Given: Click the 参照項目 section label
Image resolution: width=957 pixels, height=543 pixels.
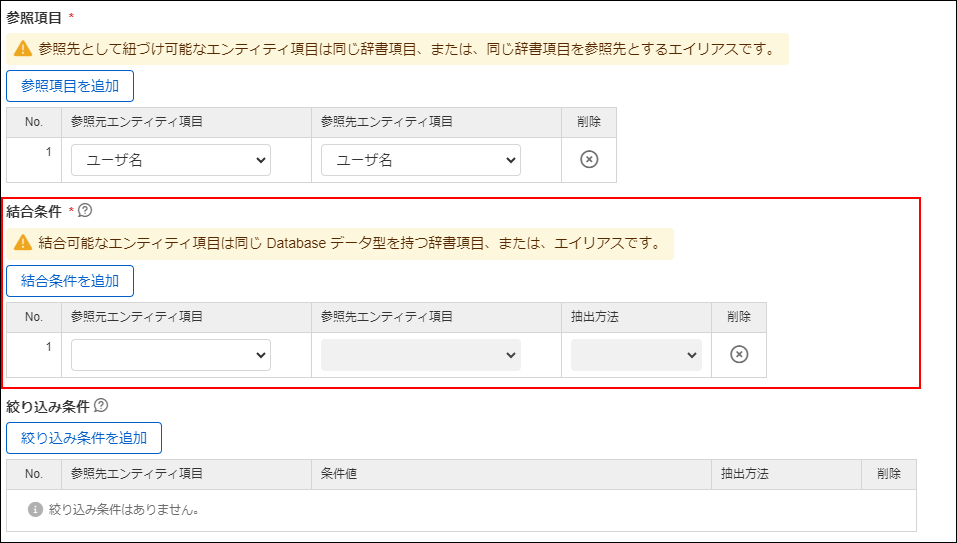Looking at the screenshot, I should [x=34, y=18].
